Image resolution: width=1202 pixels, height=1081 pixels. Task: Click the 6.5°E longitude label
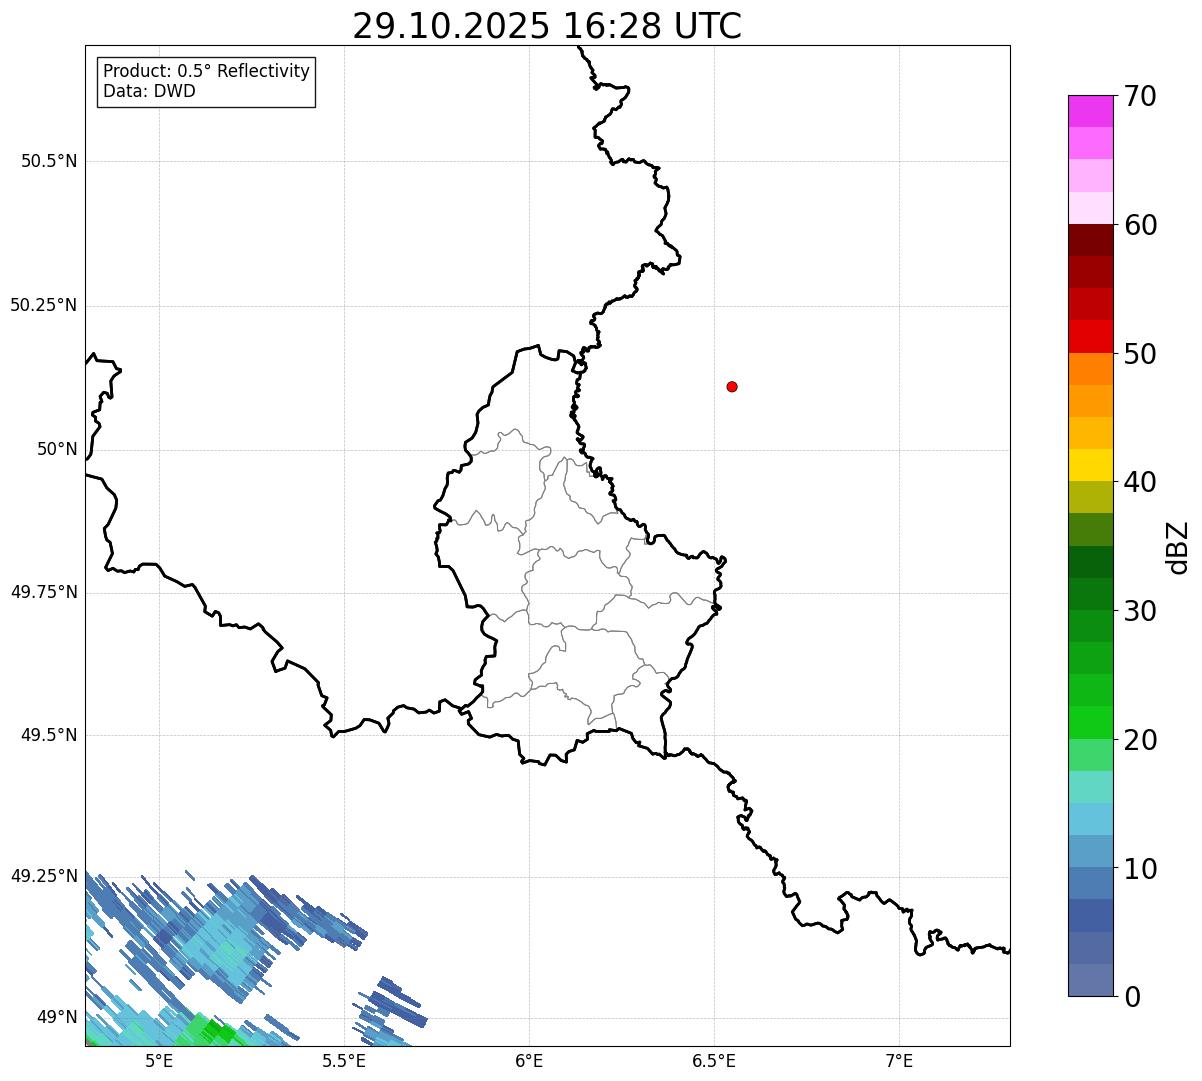pos(714,1061)
